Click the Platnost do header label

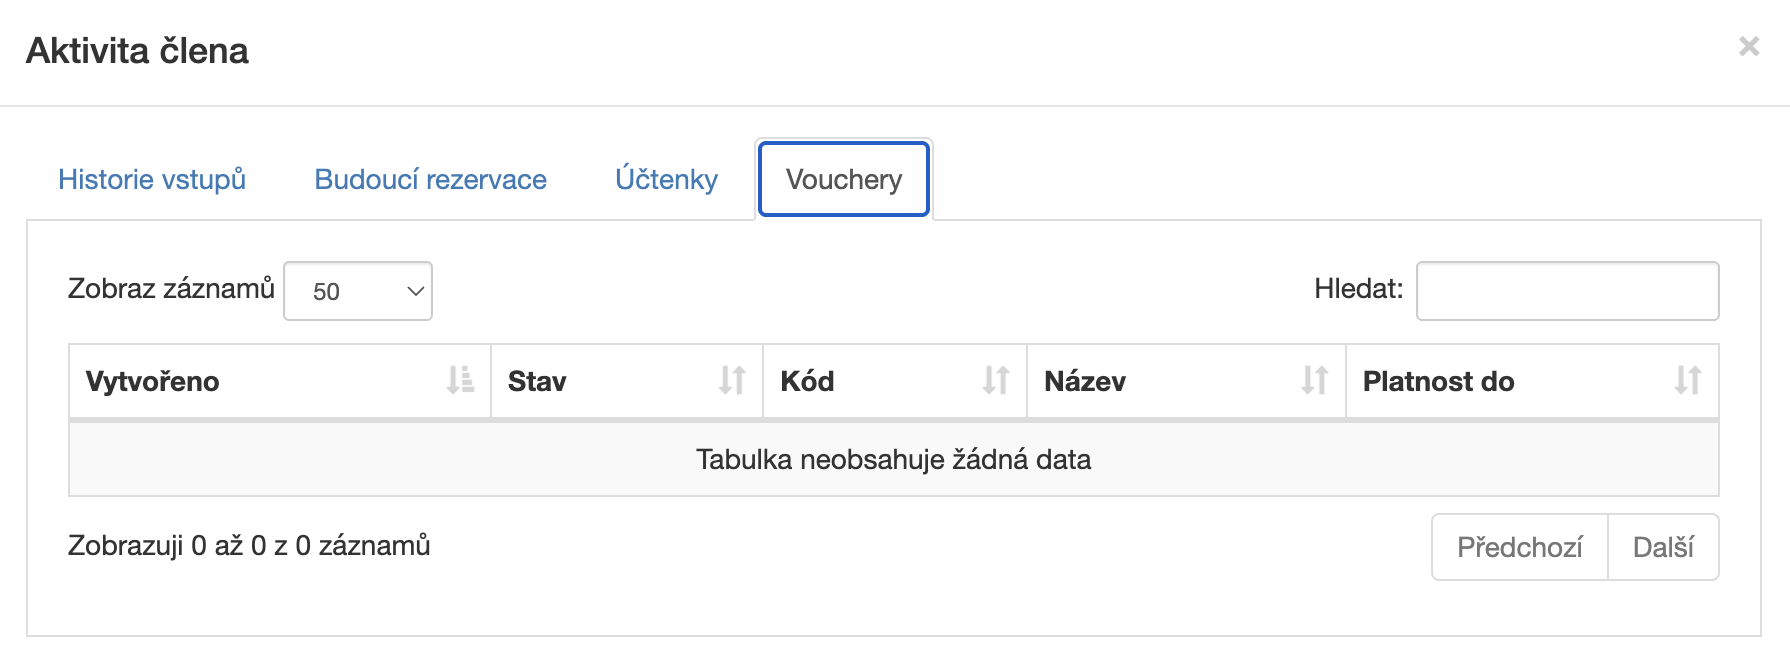pos(1439,381)
